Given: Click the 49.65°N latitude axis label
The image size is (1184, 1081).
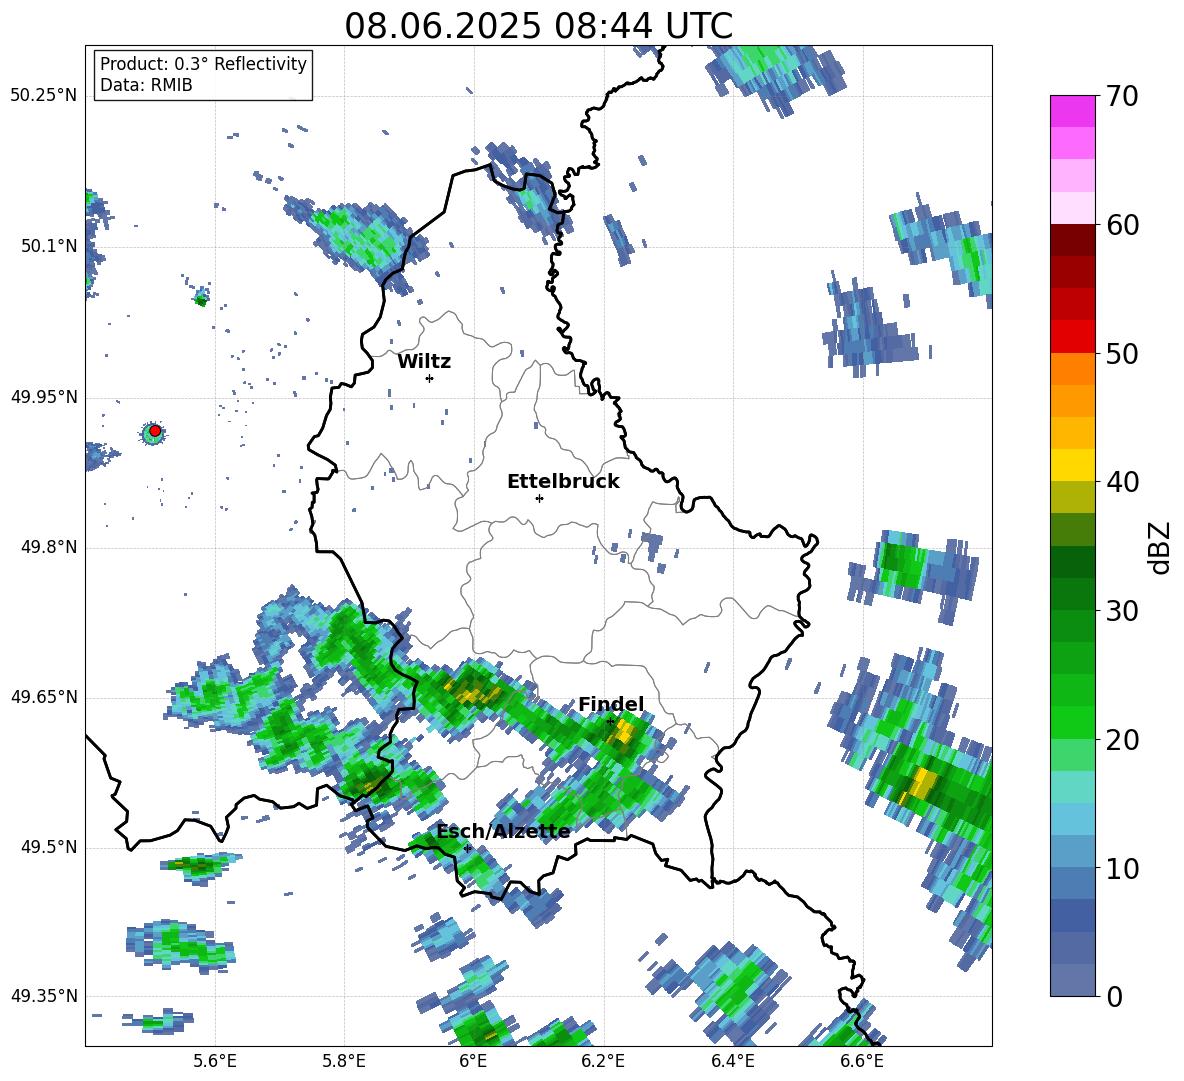Looking at the screenshot, I should pyautogui.click(x=44, y=698).
